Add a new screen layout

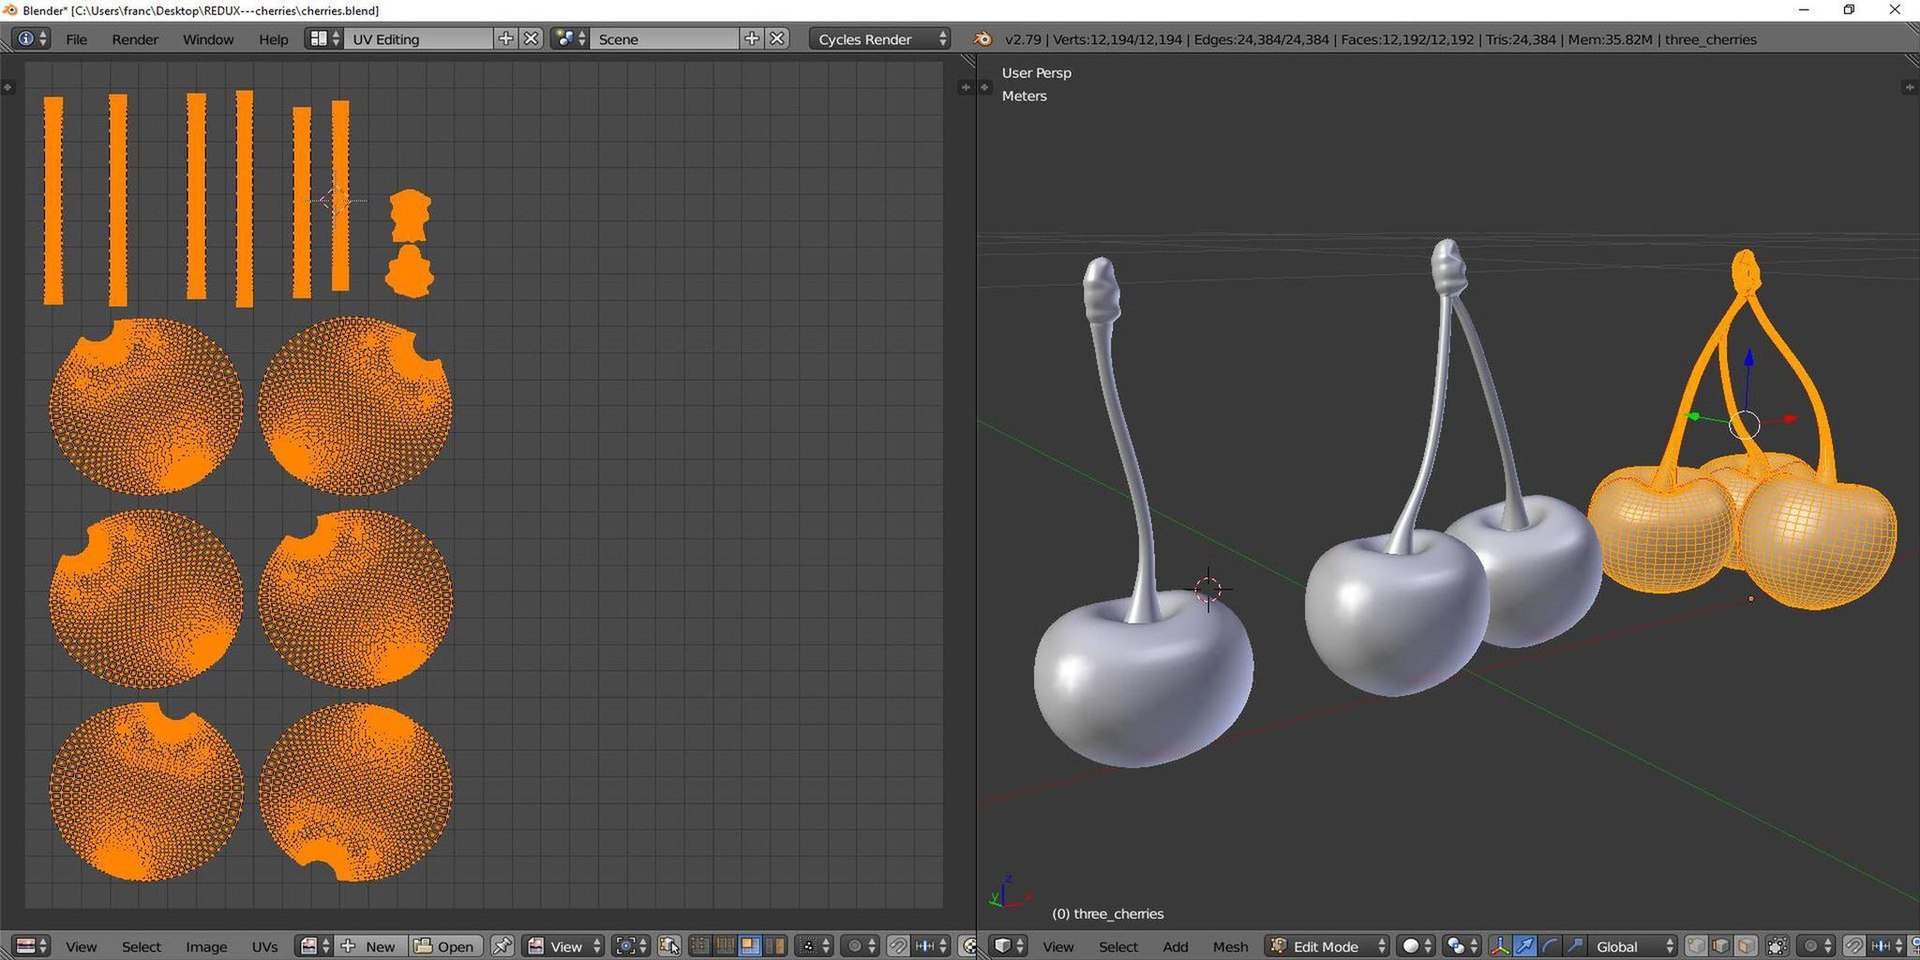506,39
